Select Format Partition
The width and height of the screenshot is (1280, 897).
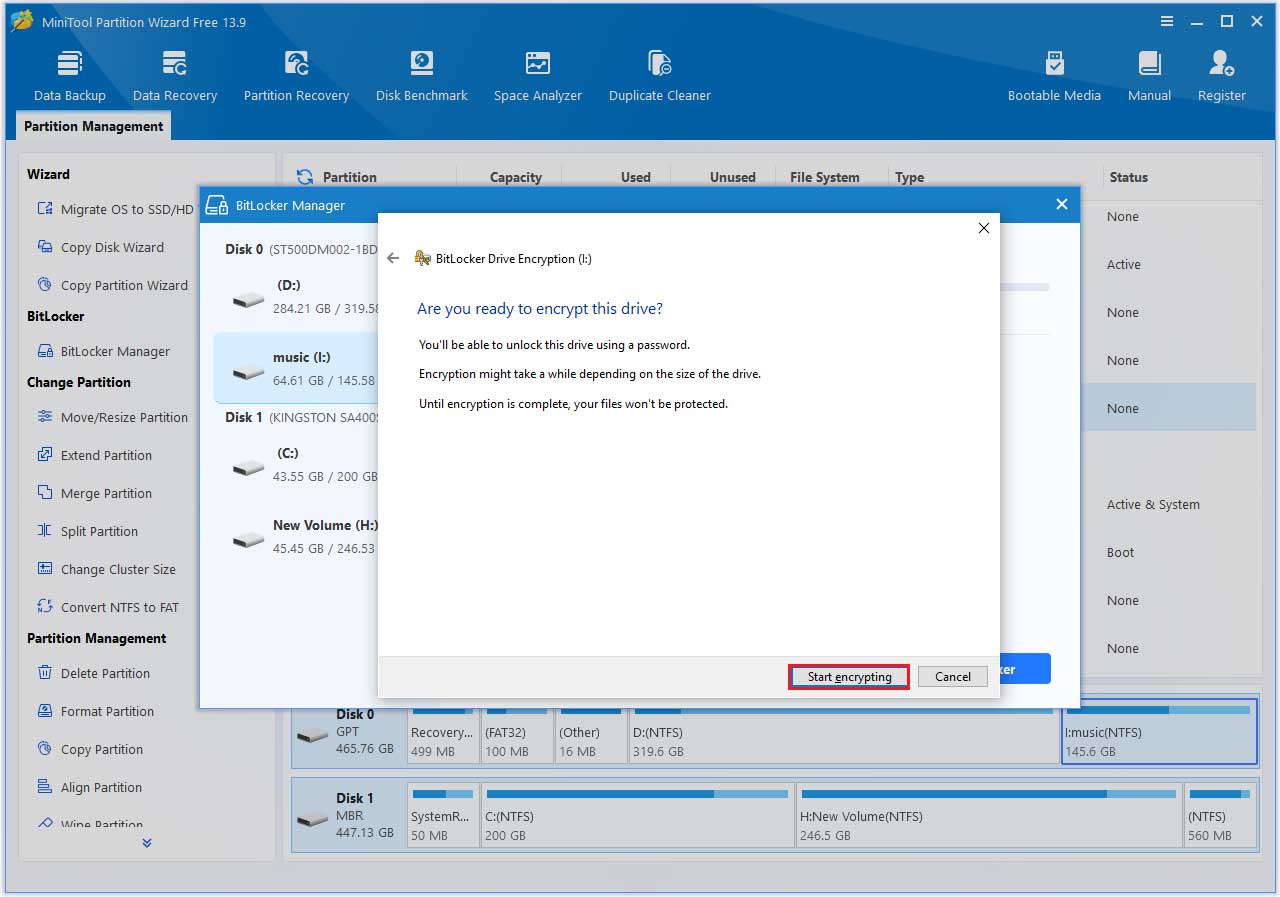pyautogui.click(x=95, y=711)
